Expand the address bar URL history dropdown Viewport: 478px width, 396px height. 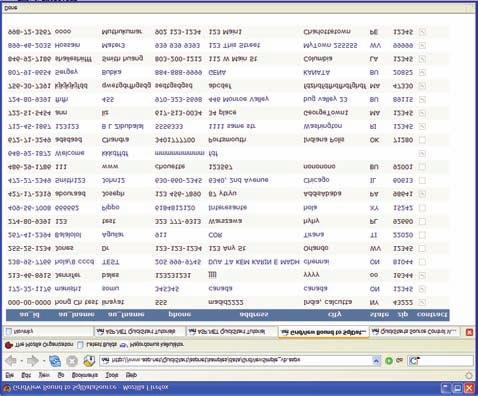376,360
